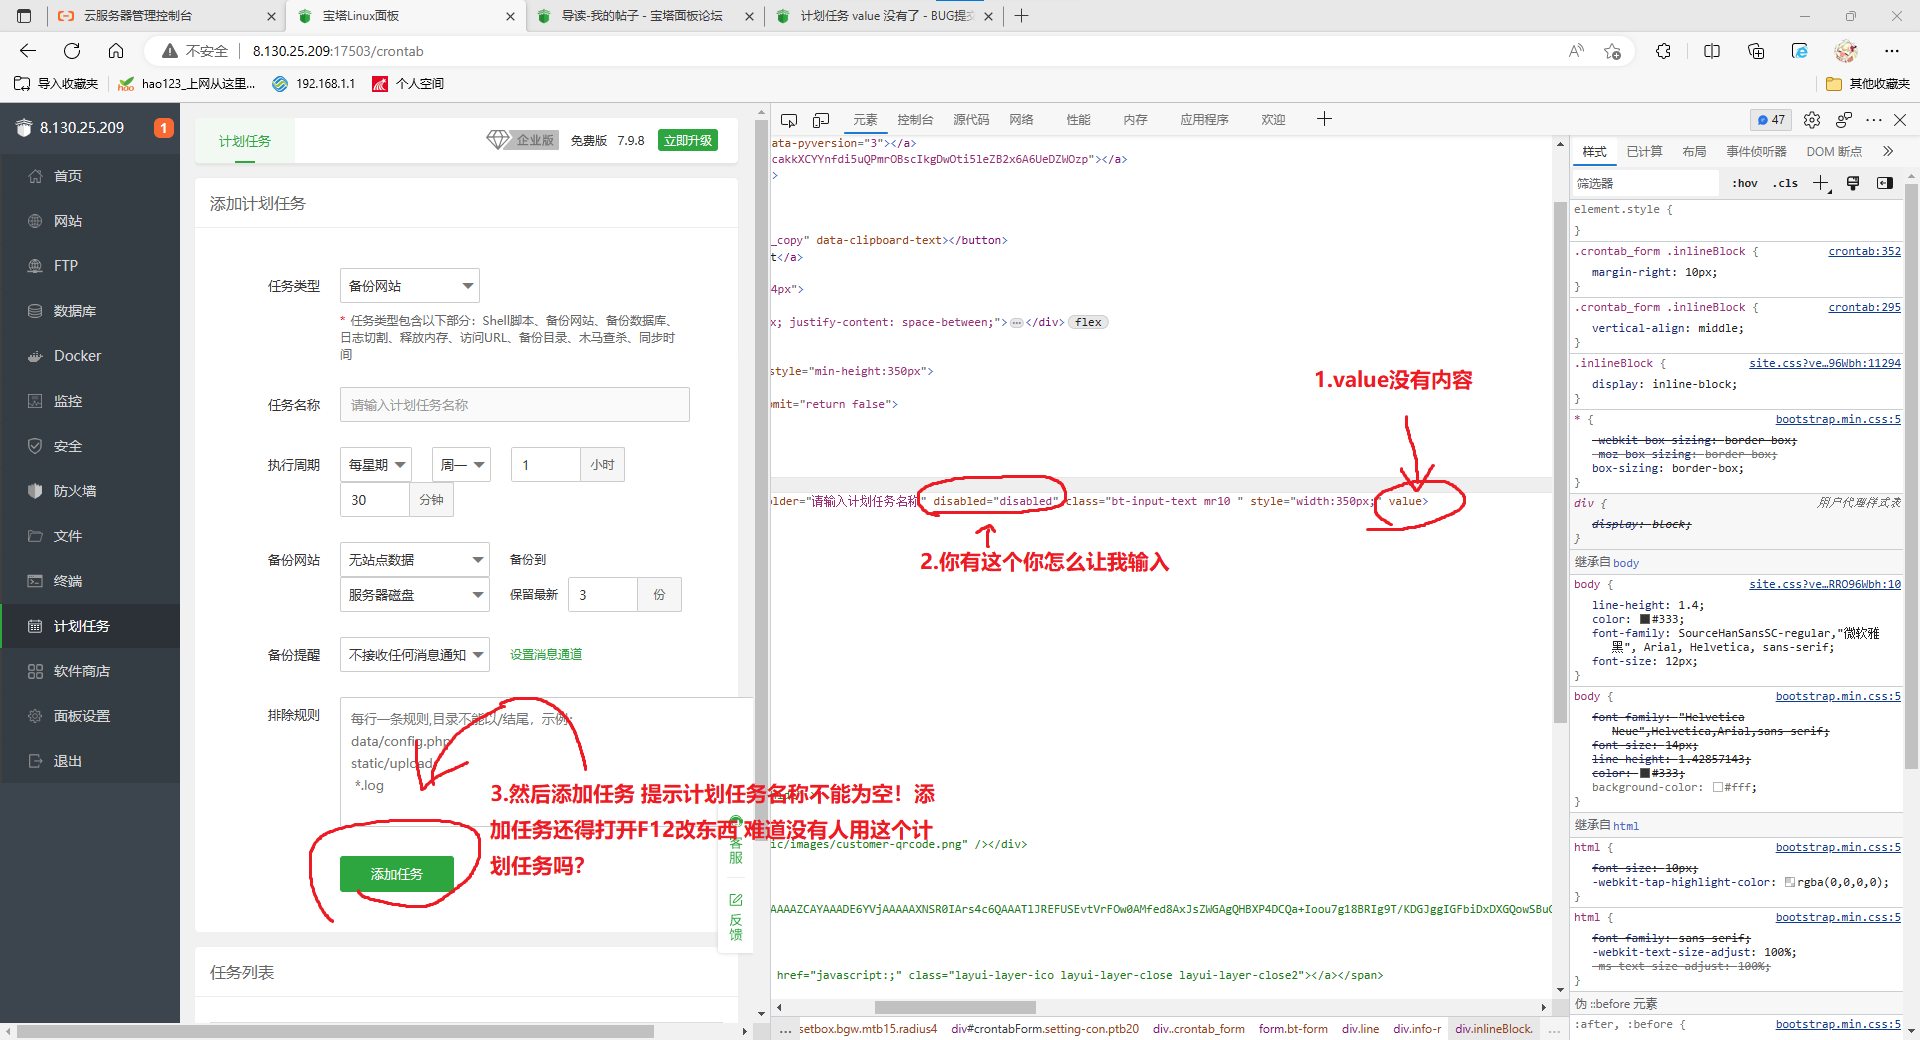
Task: Open bootstrap.min.css:5 link for * rule
Action: point(1838,420)
